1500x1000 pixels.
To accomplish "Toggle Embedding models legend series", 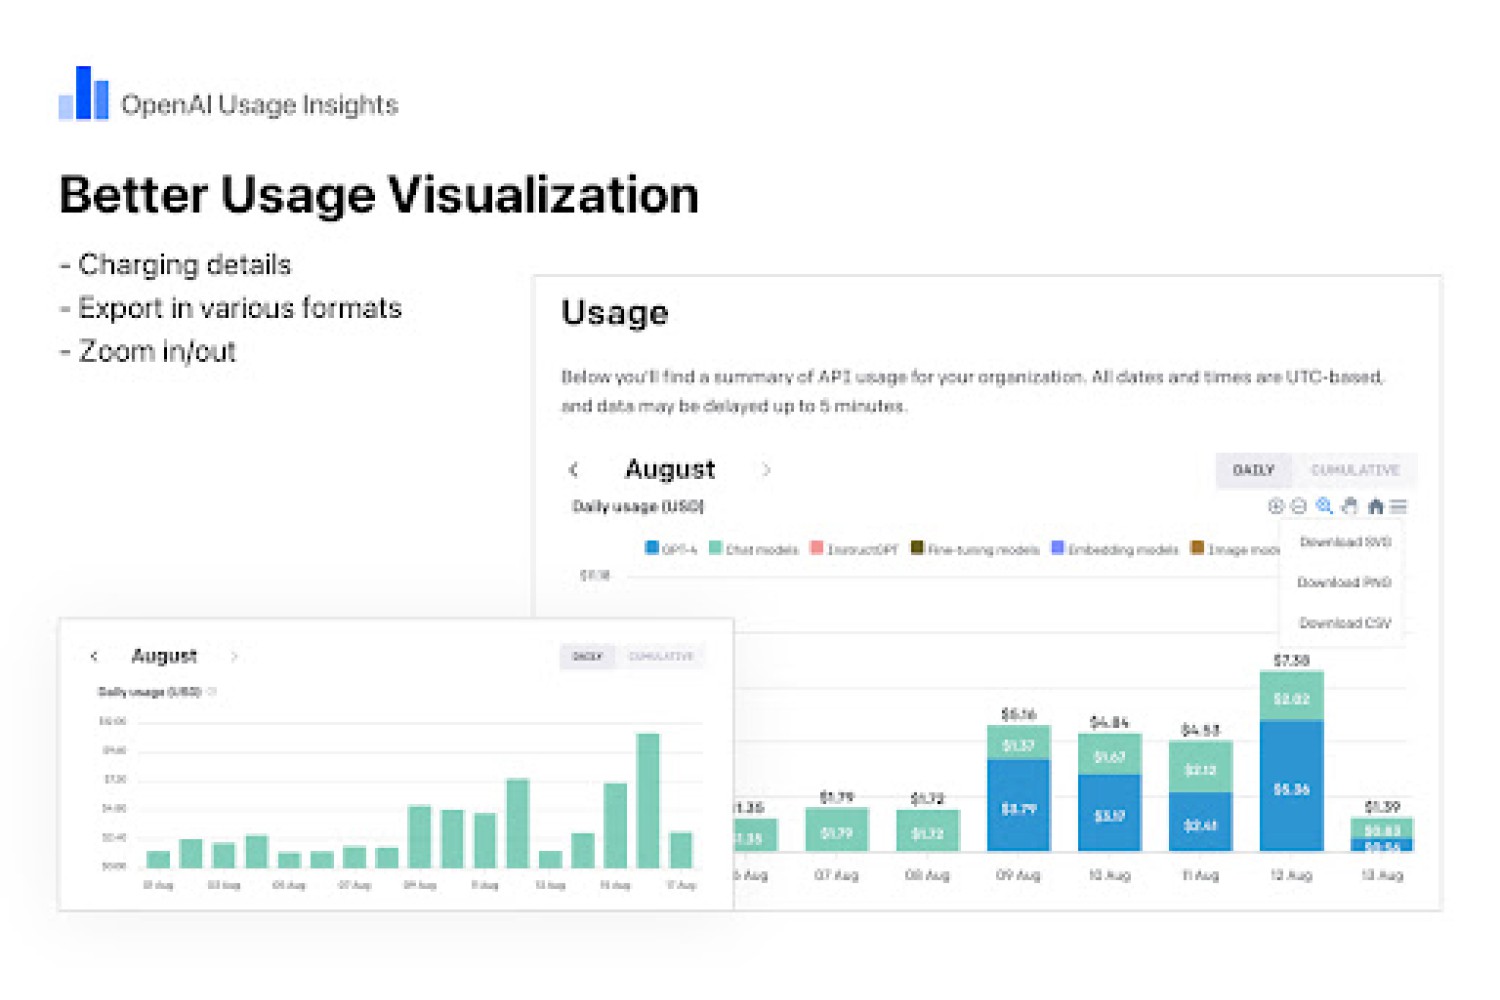I will pos(1115,549).
